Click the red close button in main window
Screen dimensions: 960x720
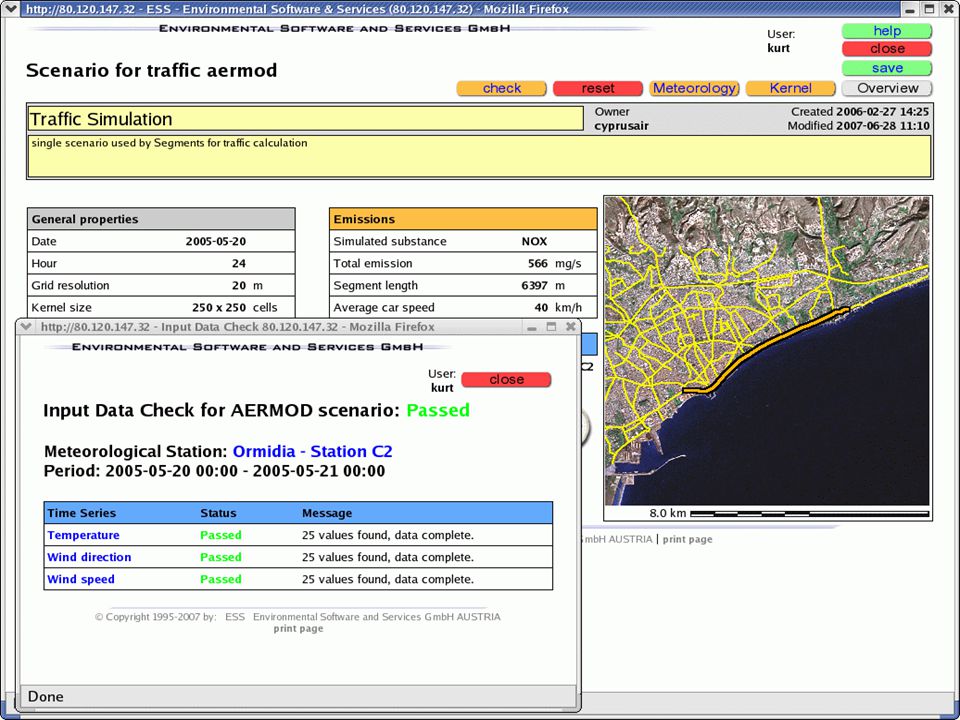[x=887, y=49]
